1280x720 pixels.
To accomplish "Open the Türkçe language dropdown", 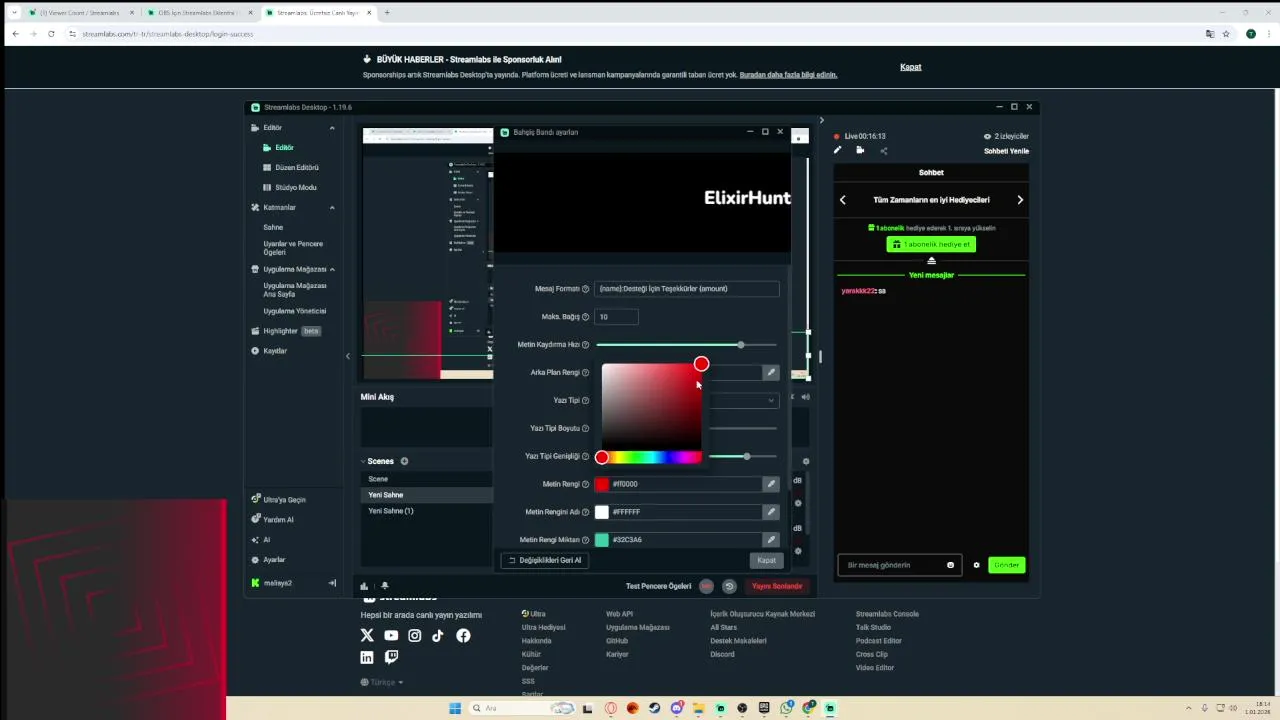I will 382,682.
